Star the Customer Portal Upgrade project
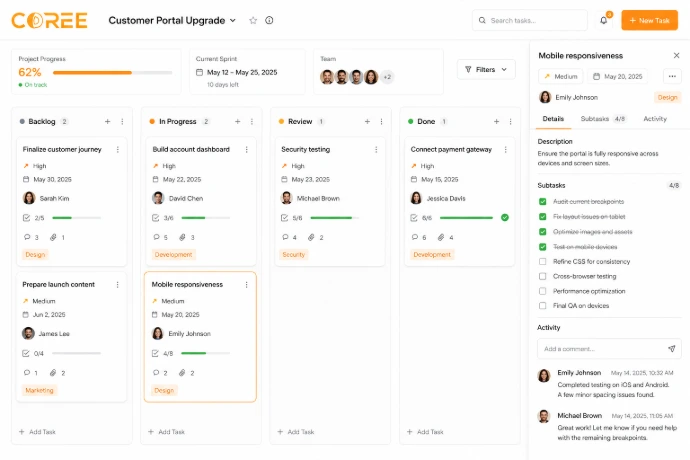The width and height of the screenshot is (690, 460). pos(253,20)
